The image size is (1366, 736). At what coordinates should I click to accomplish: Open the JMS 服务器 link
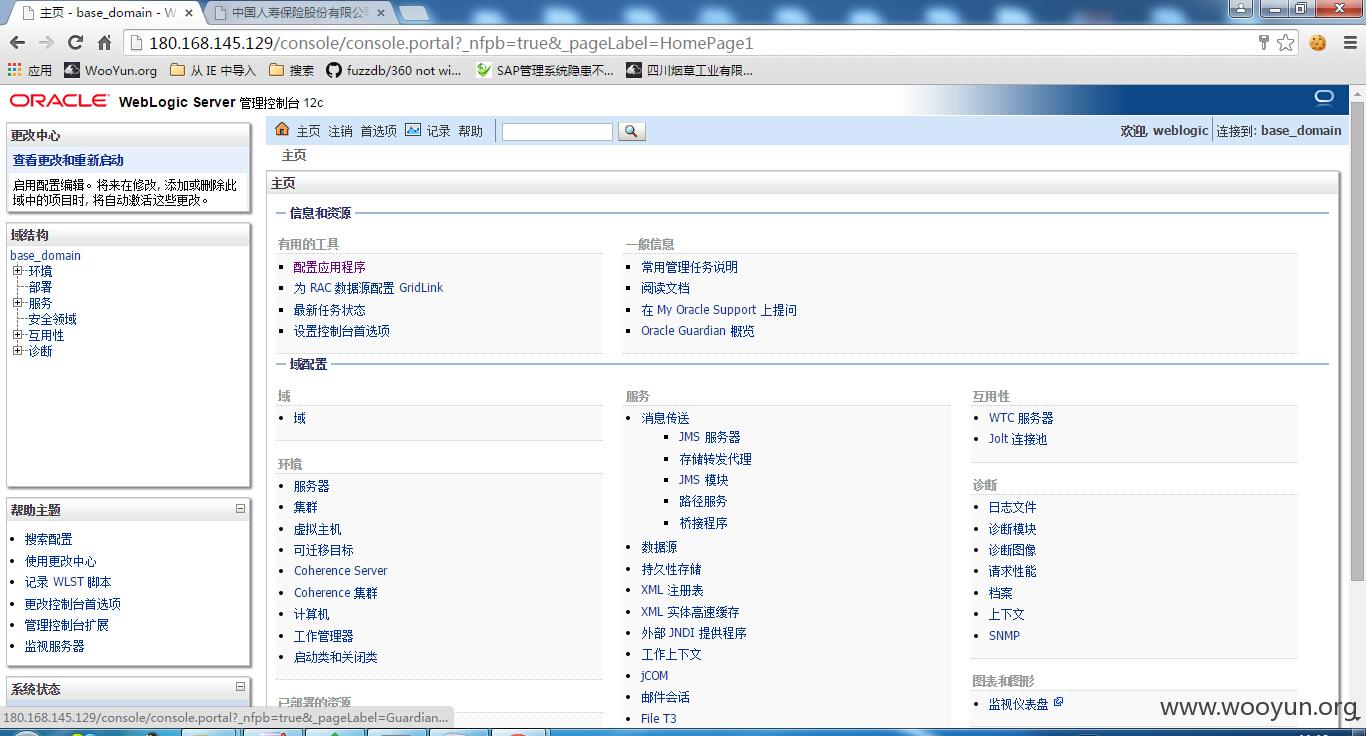(709, 437)
